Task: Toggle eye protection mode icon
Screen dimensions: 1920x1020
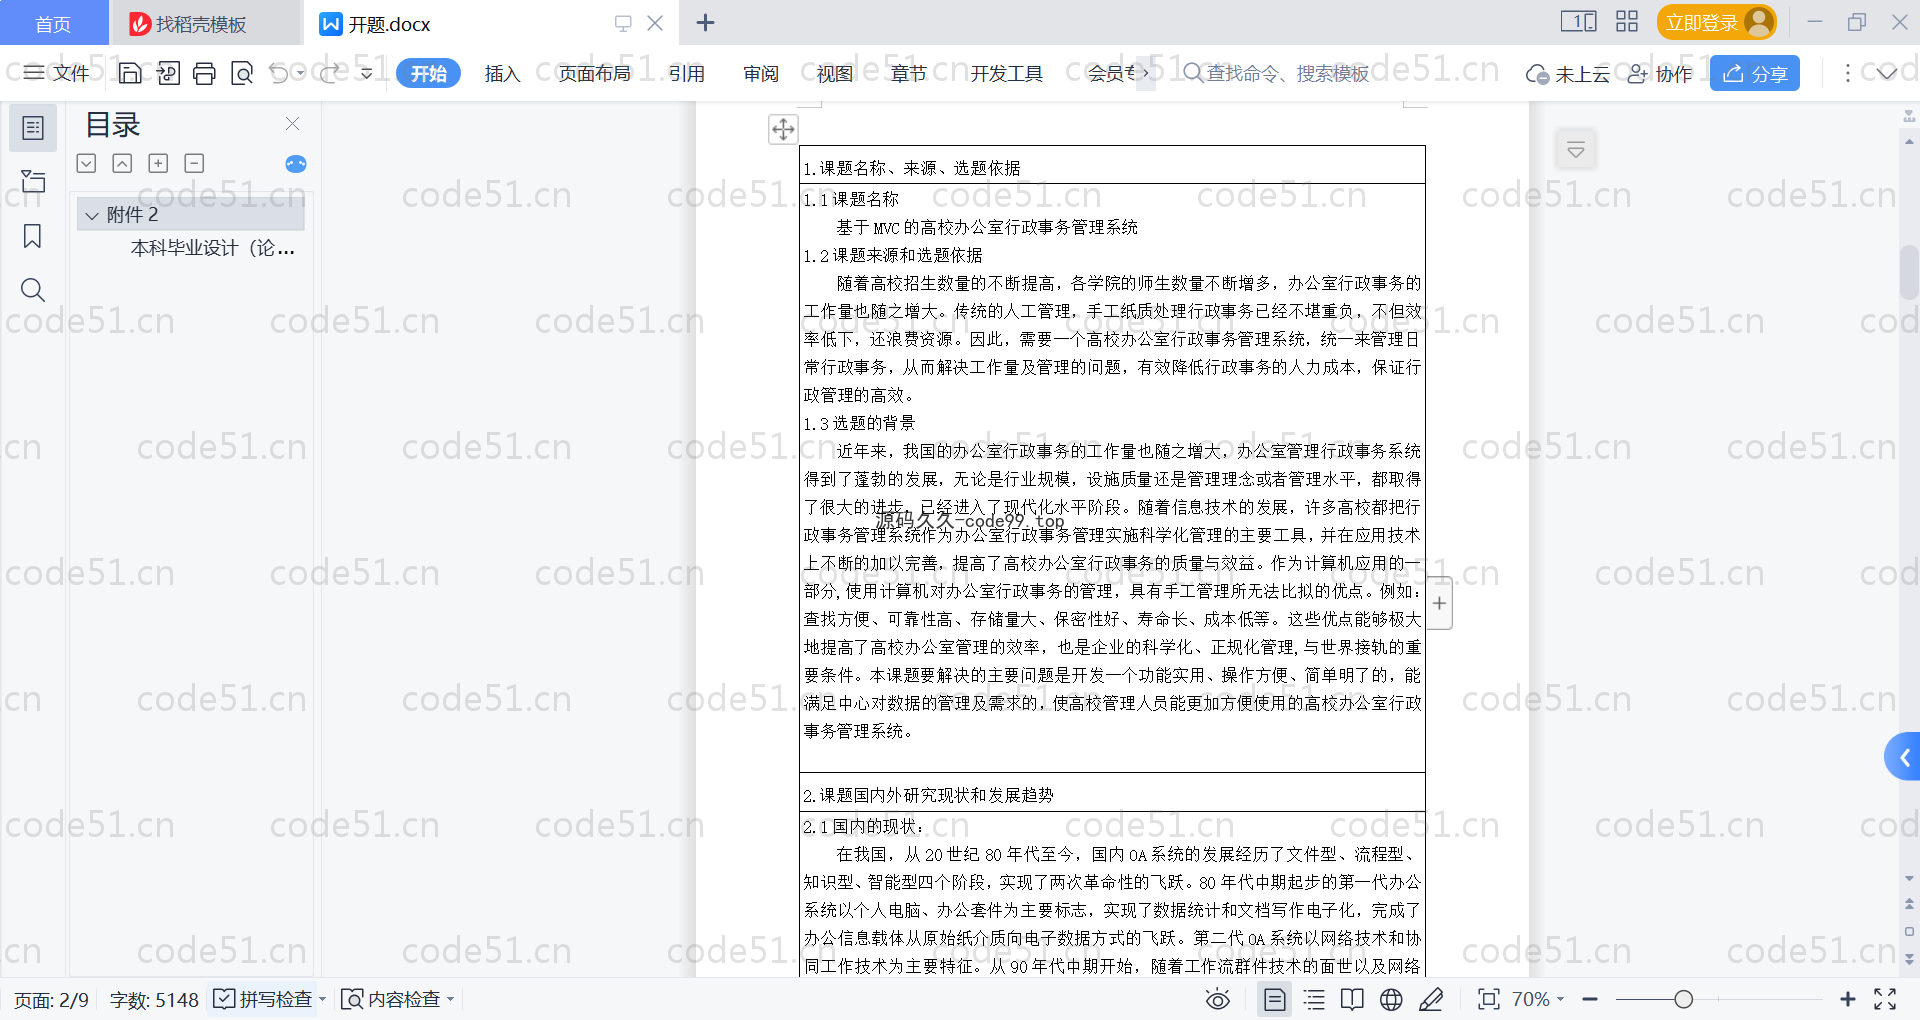Action: click(1217, 999)
